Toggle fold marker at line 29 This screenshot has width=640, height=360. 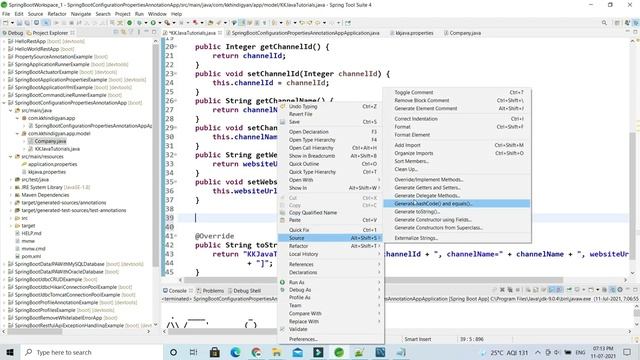[x=176, y=127]
